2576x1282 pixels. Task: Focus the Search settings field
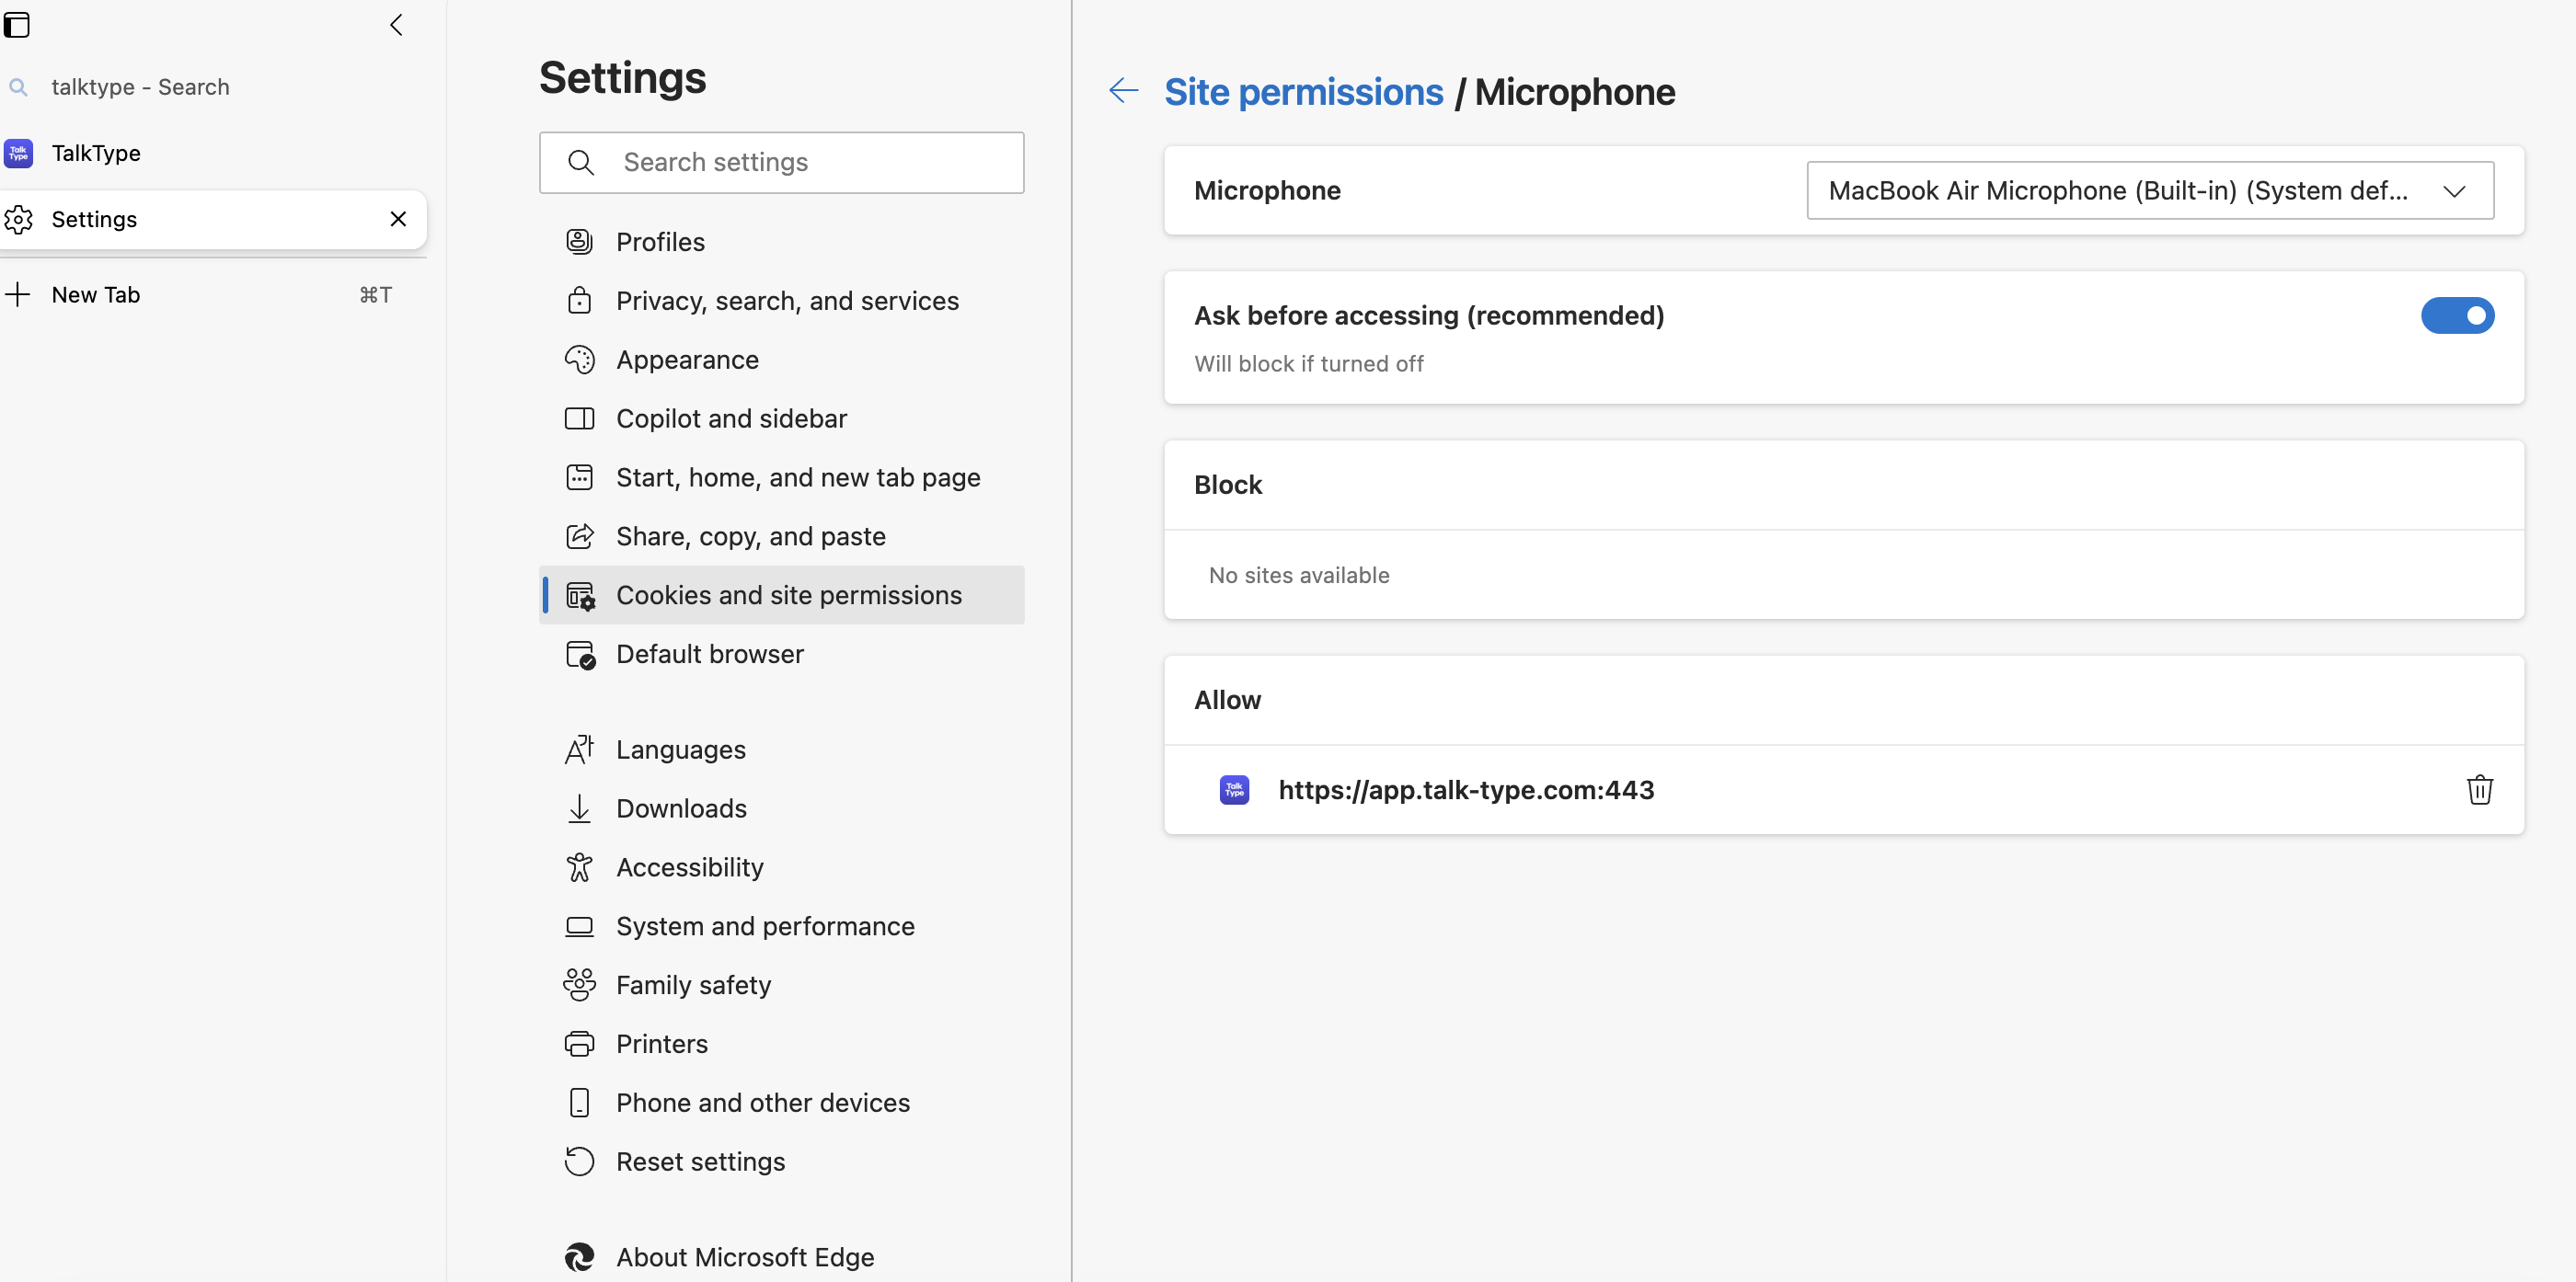[x=782, y=162]
